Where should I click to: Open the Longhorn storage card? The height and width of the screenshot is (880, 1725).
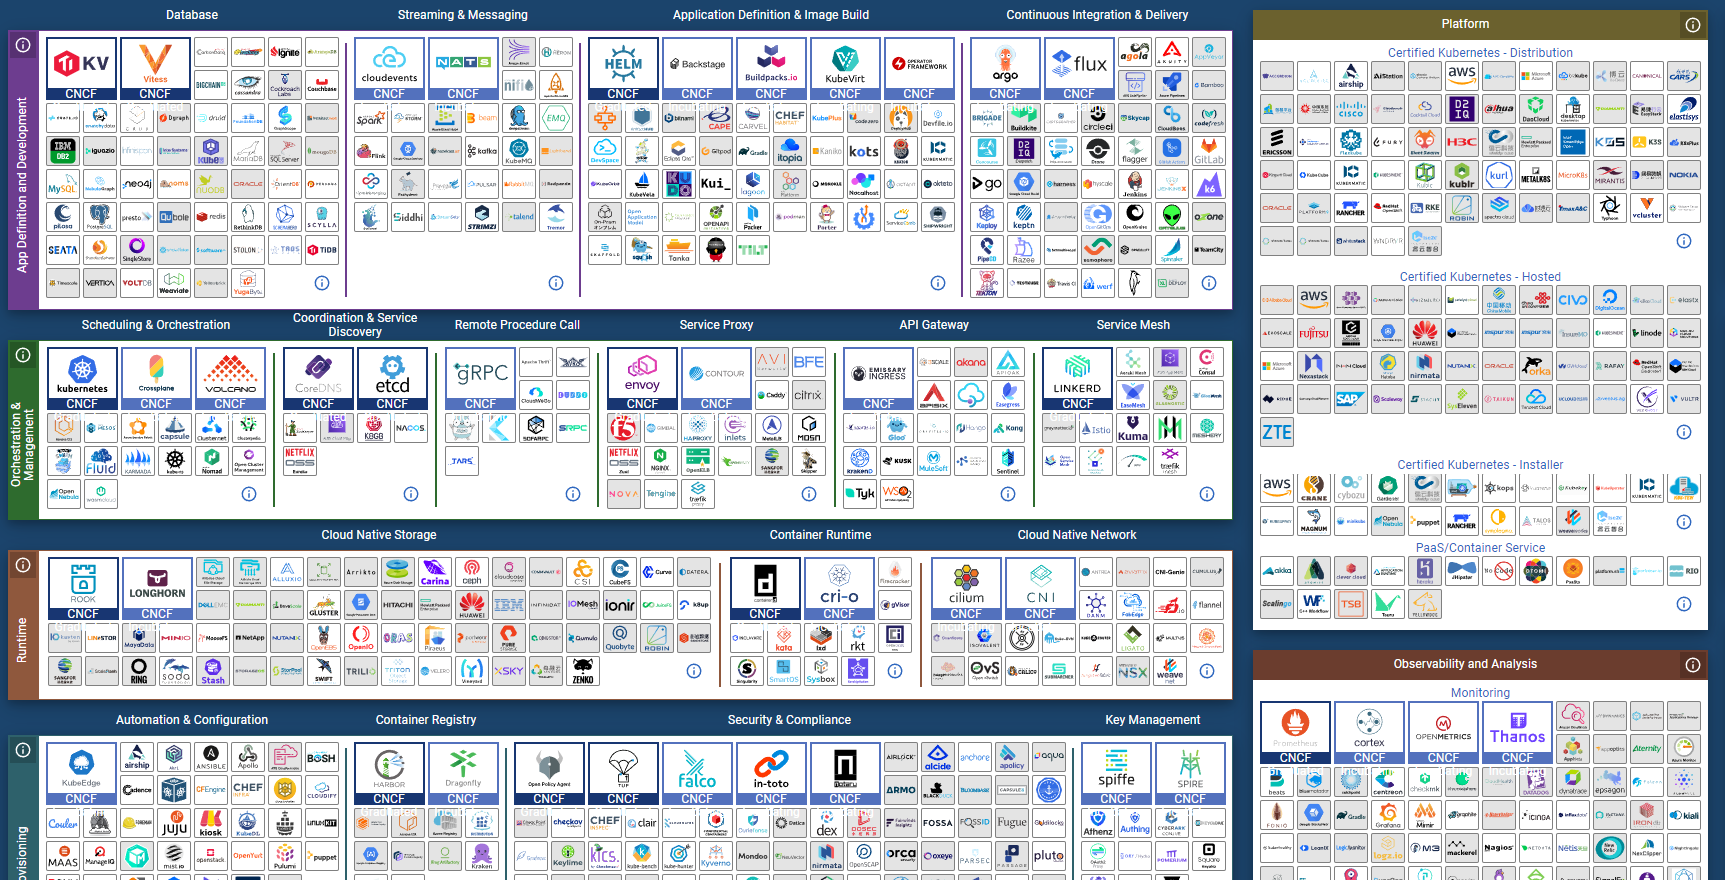pyautogui.click(x=157, y=589)
